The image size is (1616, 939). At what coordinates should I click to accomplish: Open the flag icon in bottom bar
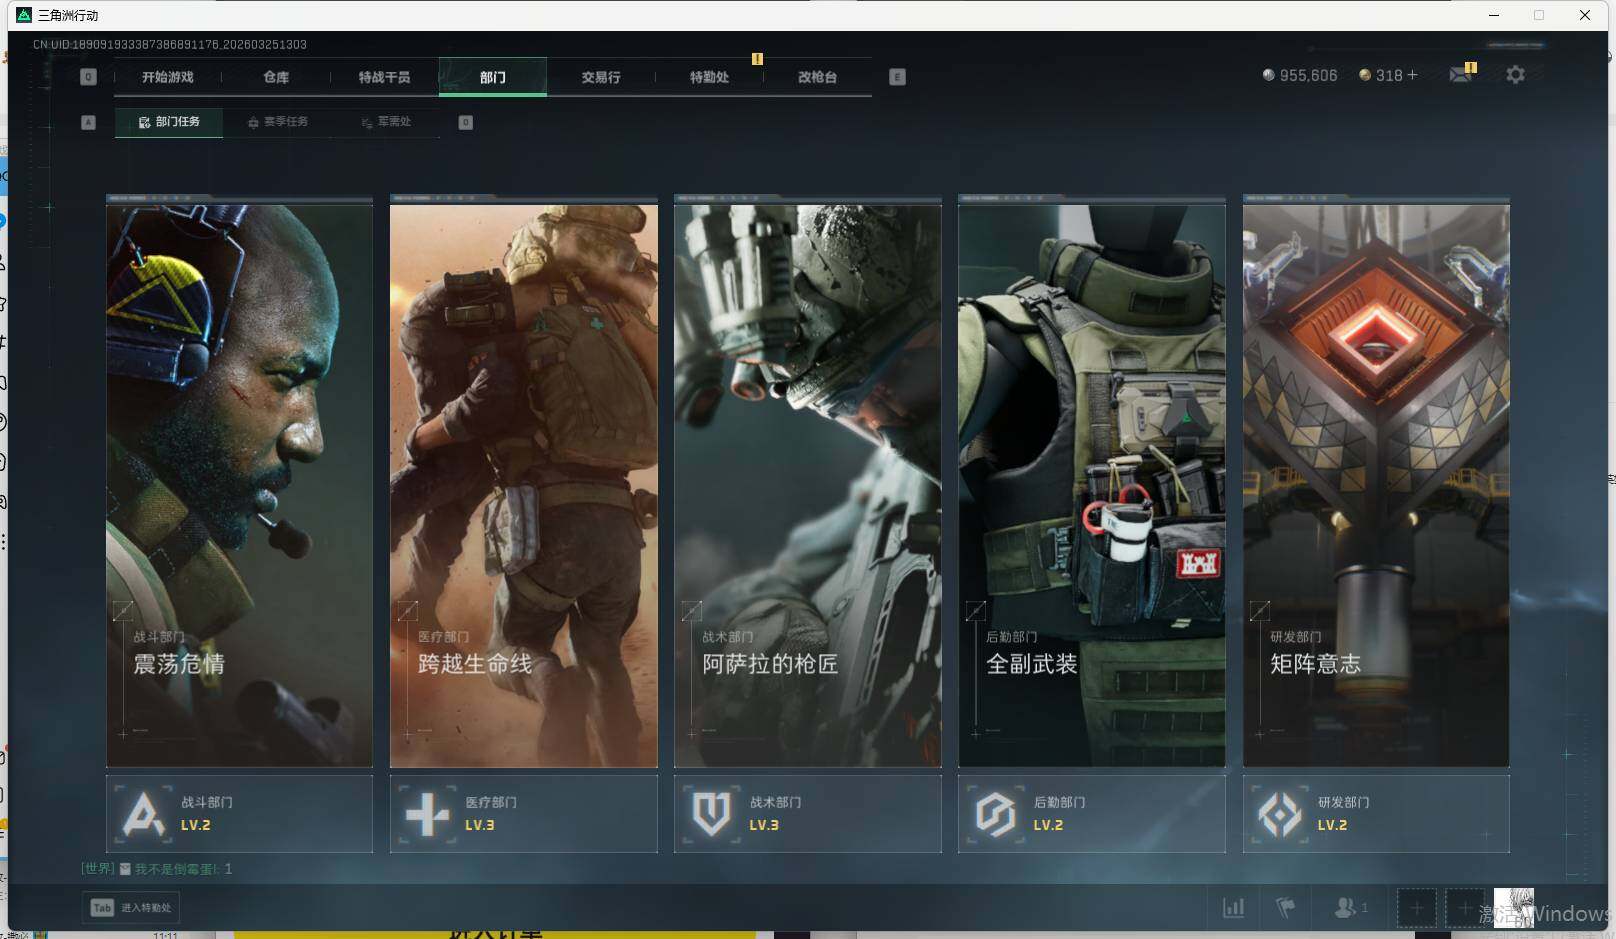[x=1286, y=908]
